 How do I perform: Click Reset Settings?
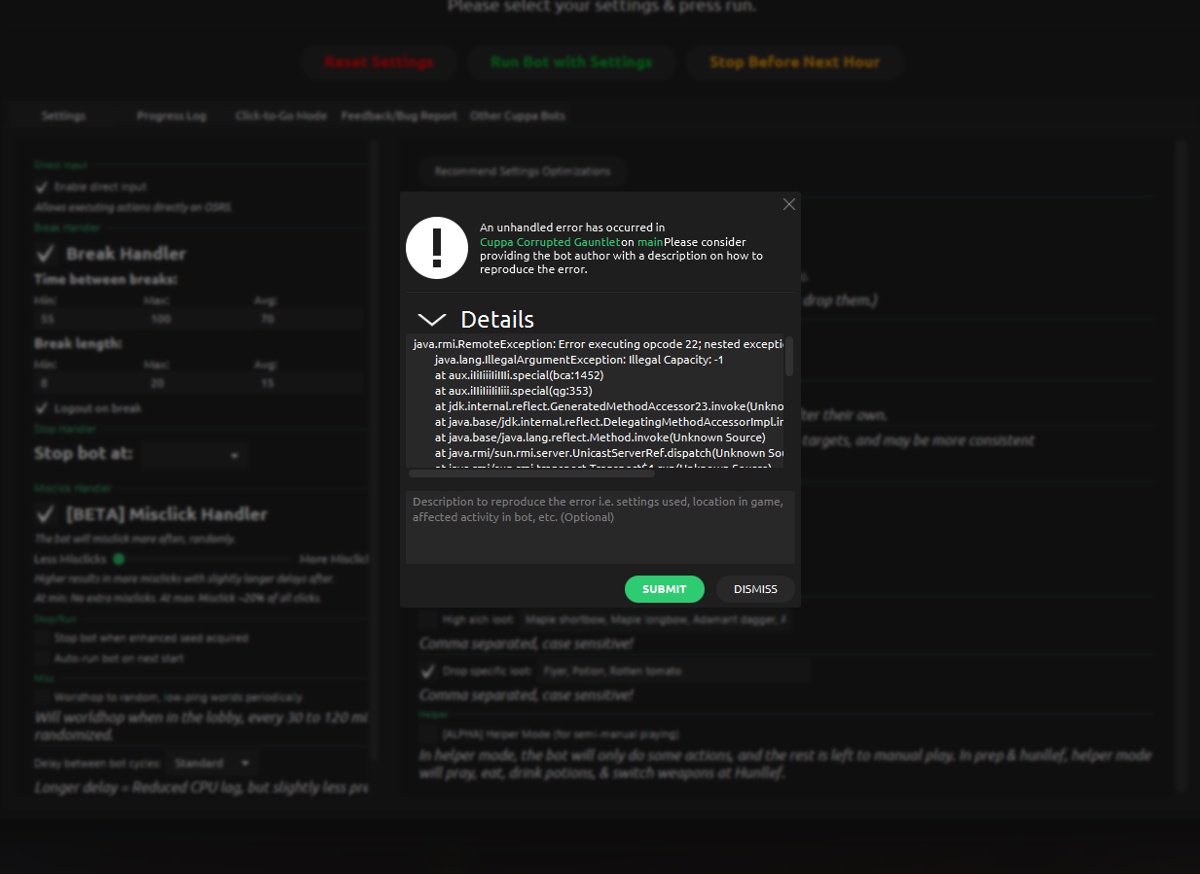(378, 62)
